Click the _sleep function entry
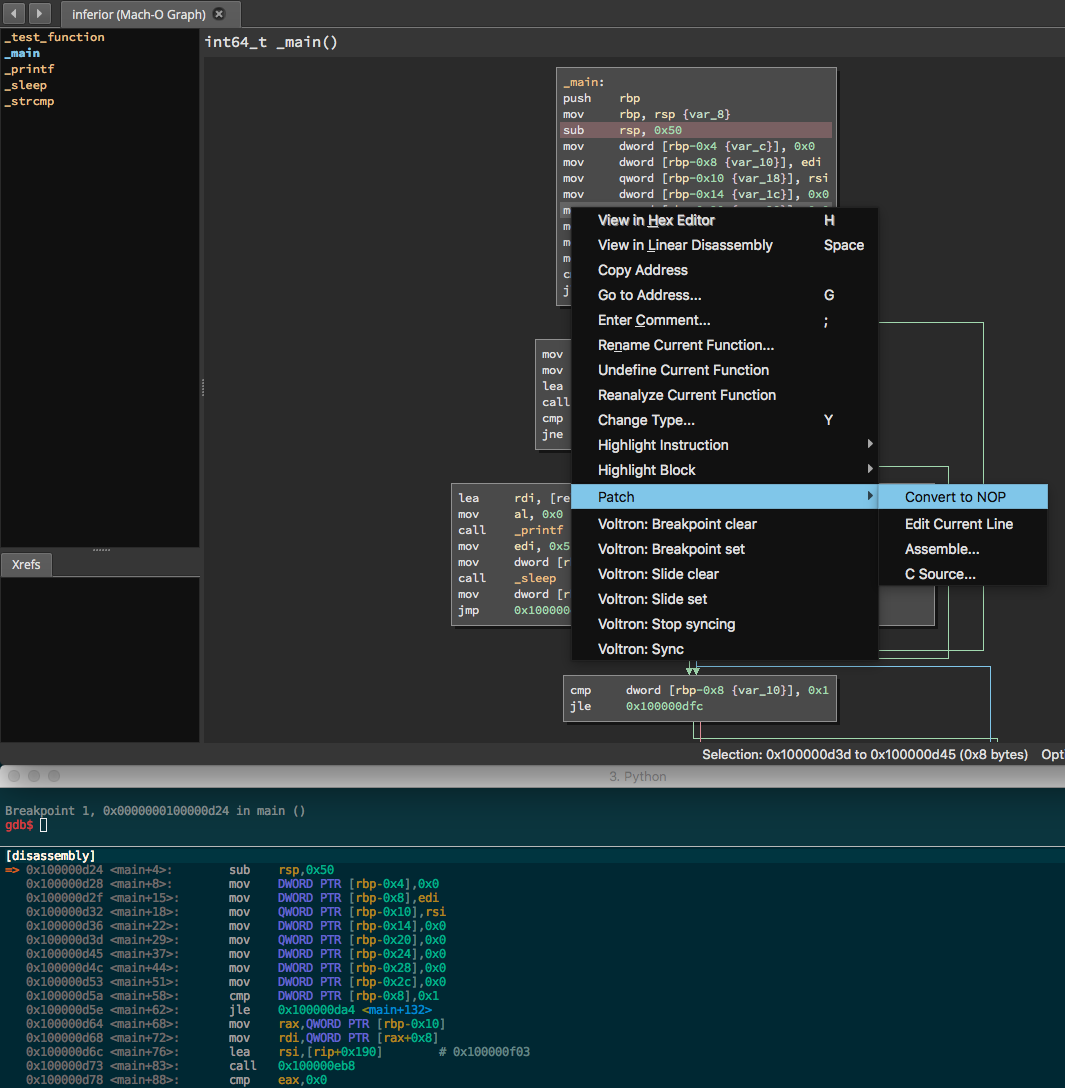Image resolution: width=1065 pixels, height=1088 pixels. [x=26, y=85]
